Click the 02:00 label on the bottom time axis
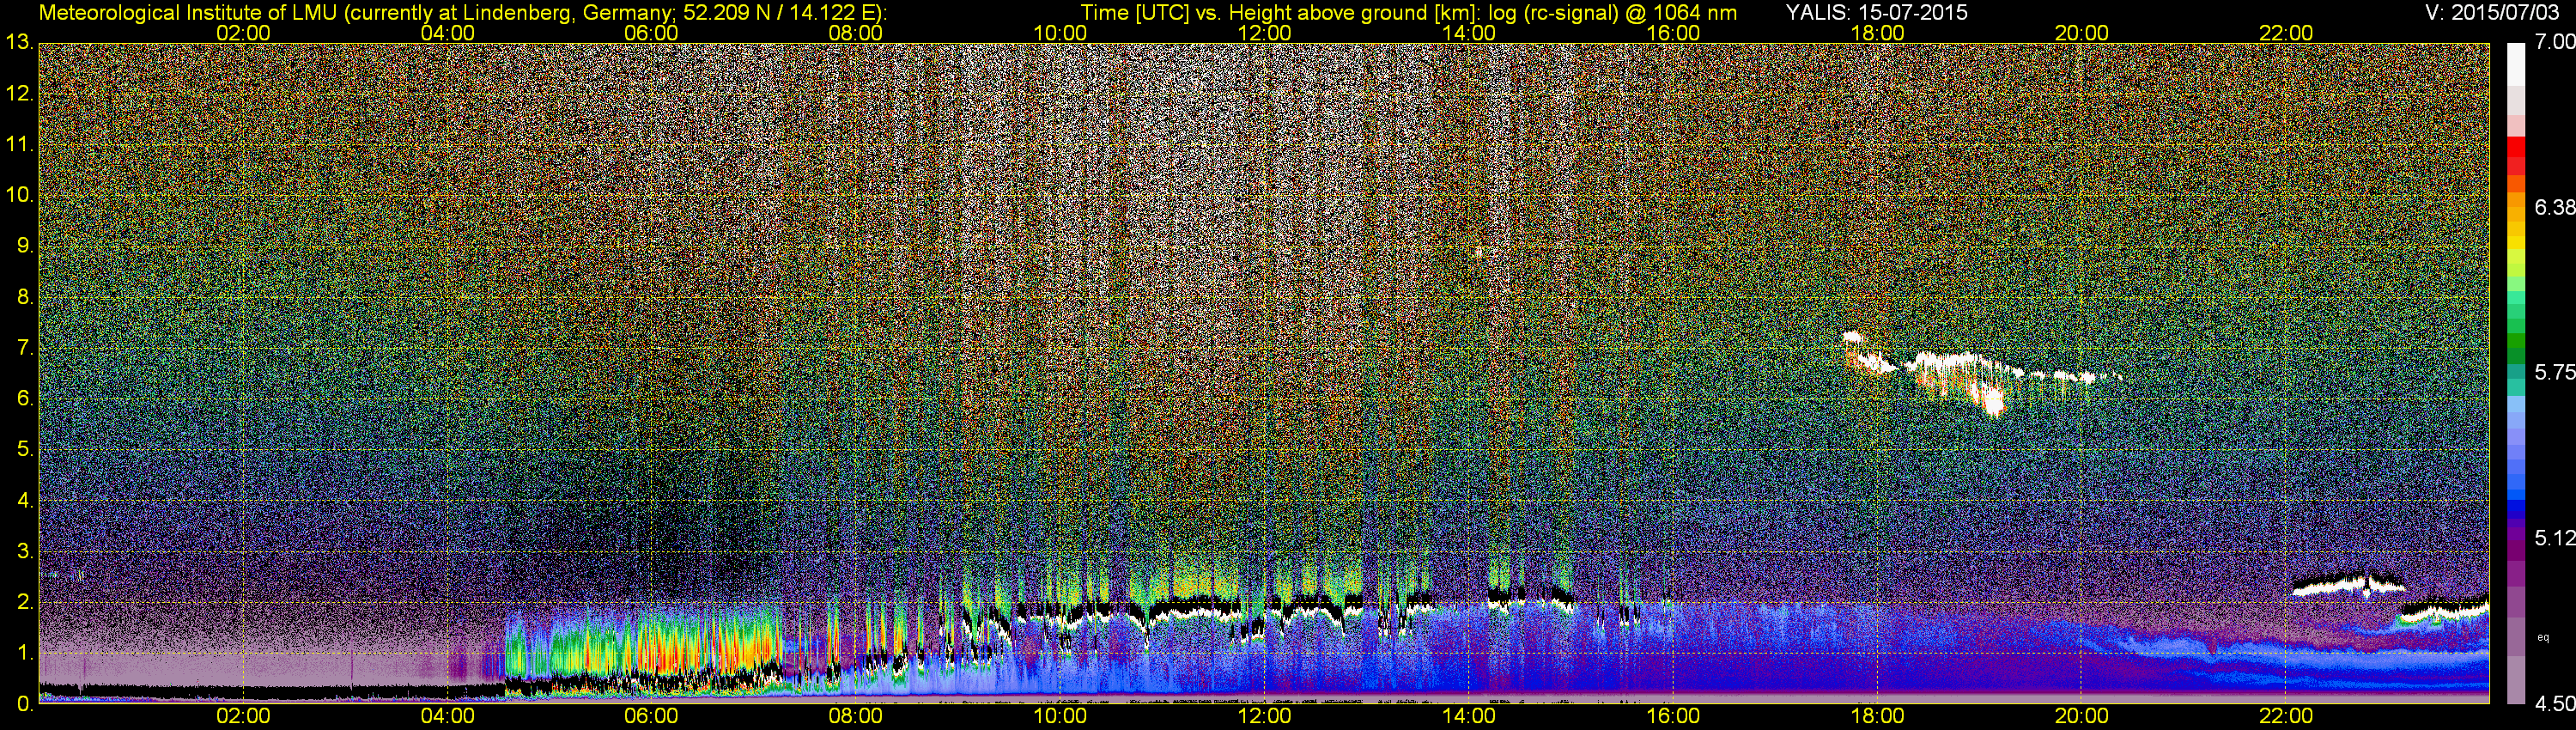 pos(243,716)
